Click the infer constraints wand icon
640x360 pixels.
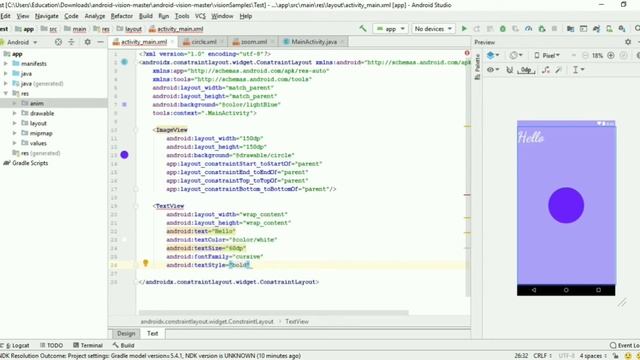tap(559, 70)
